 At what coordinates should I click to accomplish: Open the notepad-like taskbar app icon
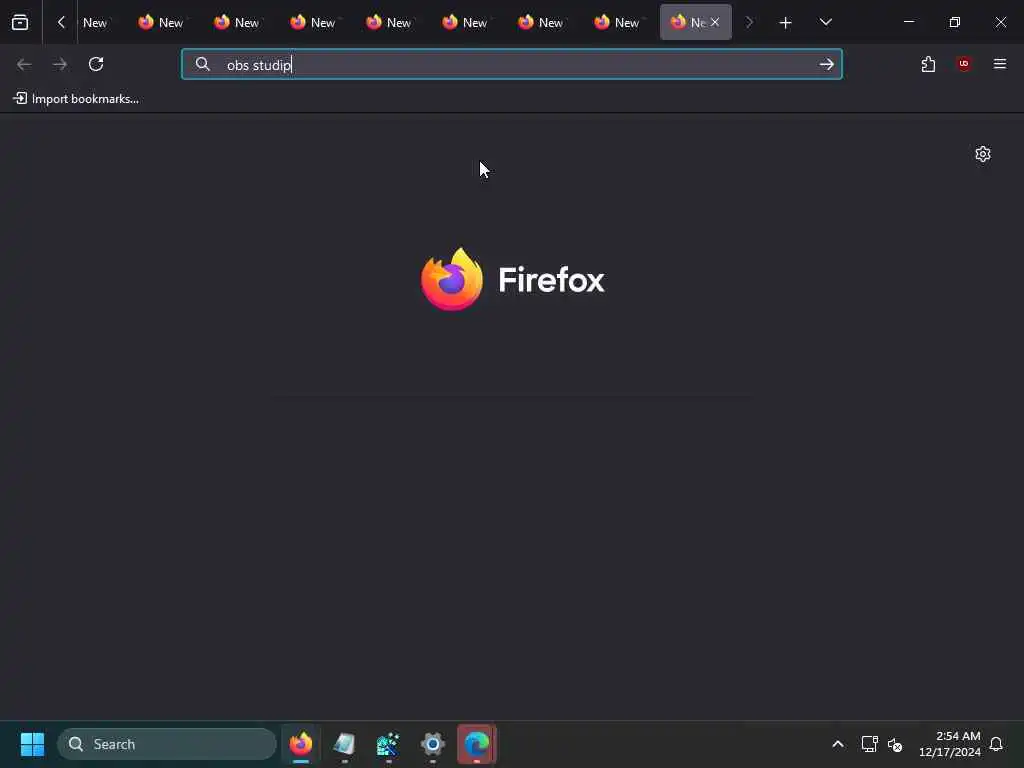tap(345, 744)
